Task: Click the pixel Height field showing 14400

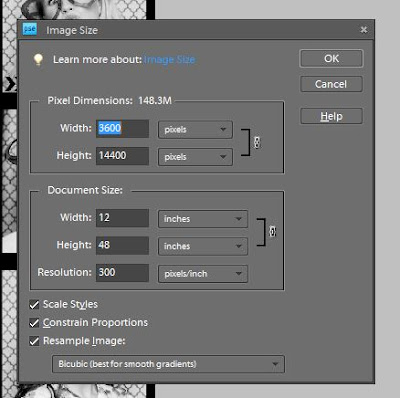Action: [122, 156]
